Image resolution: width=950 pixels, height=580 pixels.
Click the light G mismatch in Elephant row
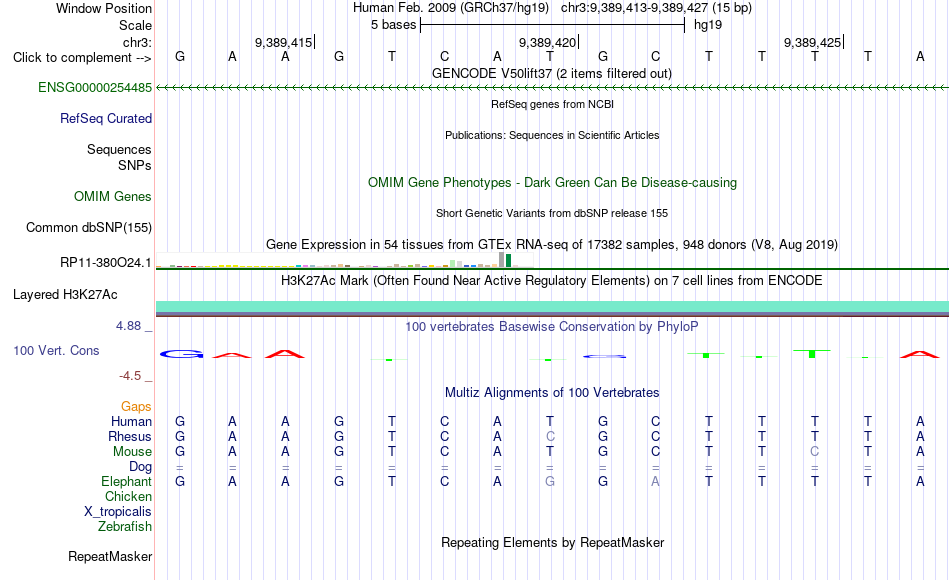coord(550,481)
